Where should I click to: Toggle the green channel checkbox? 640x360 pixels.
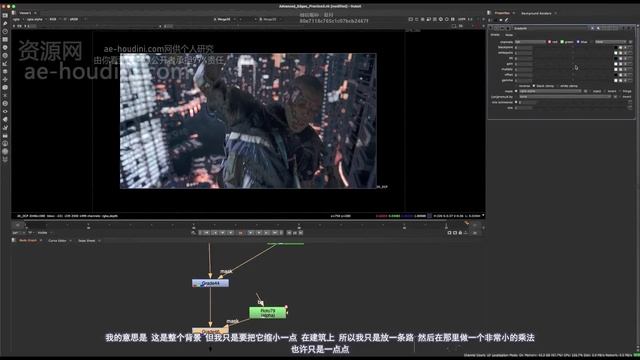[x=562, y=42]
